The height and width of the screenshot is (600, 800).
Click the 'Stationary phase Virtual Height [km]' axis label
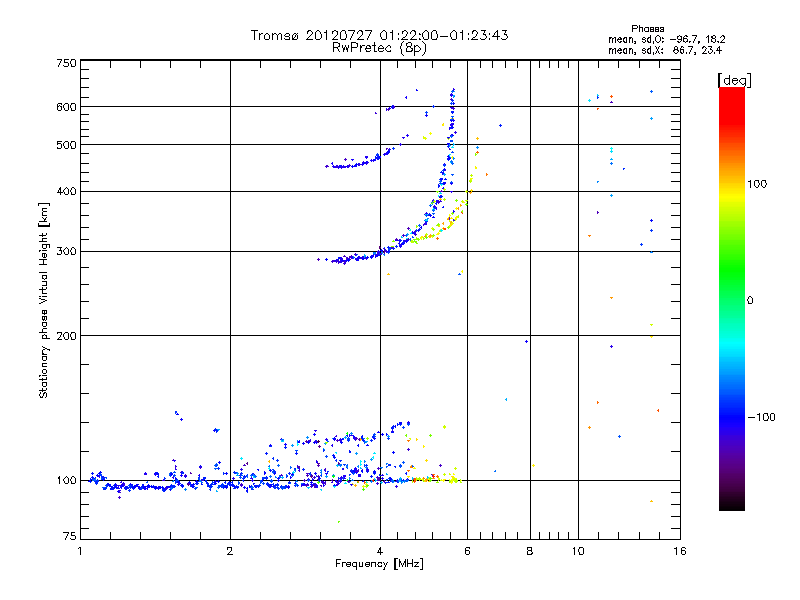coord(44,300)
